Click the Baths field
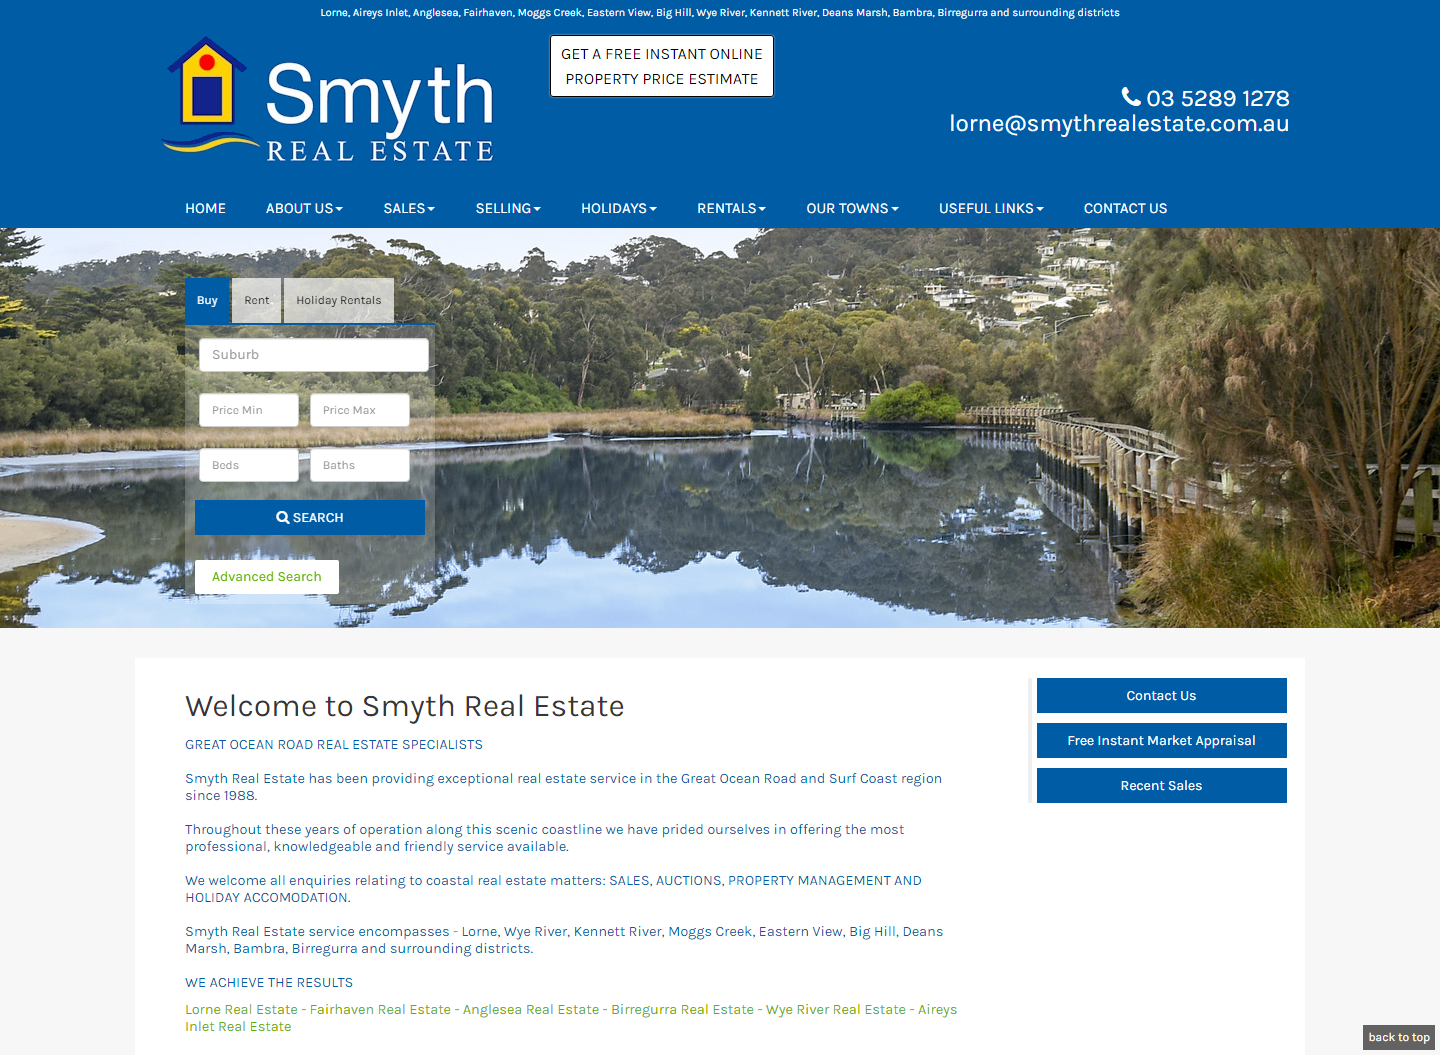1440x1055 pixels. click(x=360, y=465)
